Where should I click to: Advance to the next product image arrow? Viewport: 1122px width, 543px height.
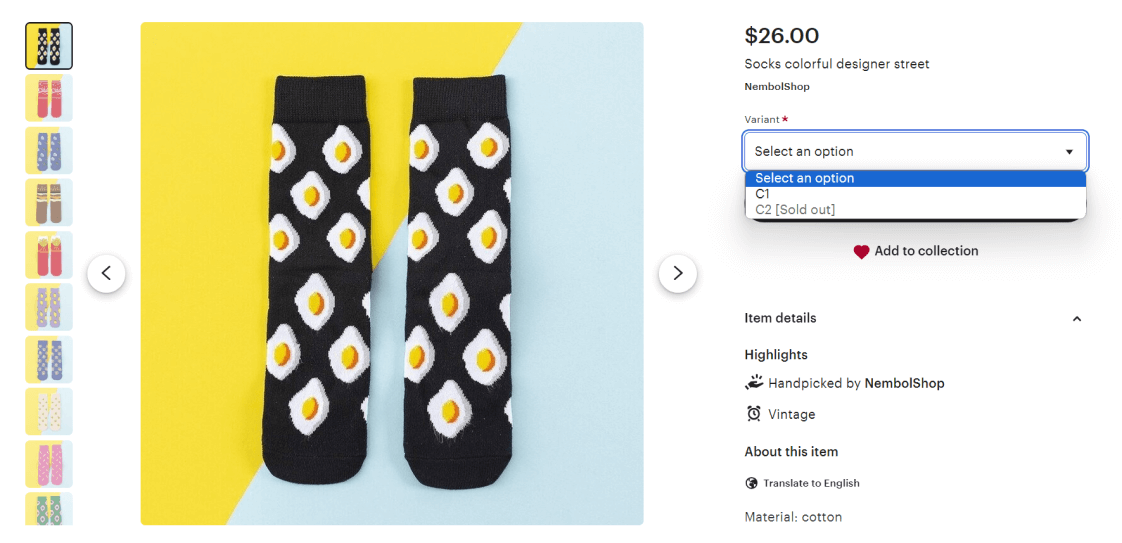[677, 273]
